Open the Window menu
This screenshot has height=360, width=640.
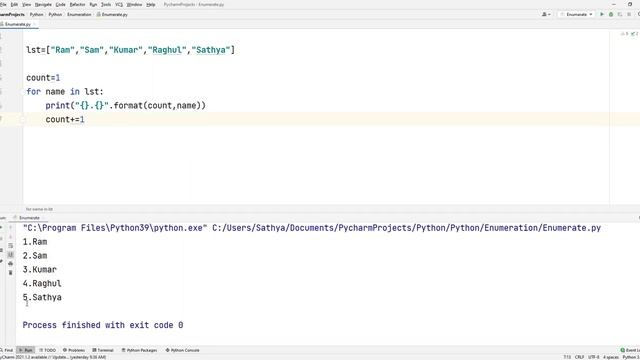(x=134, y=4)
